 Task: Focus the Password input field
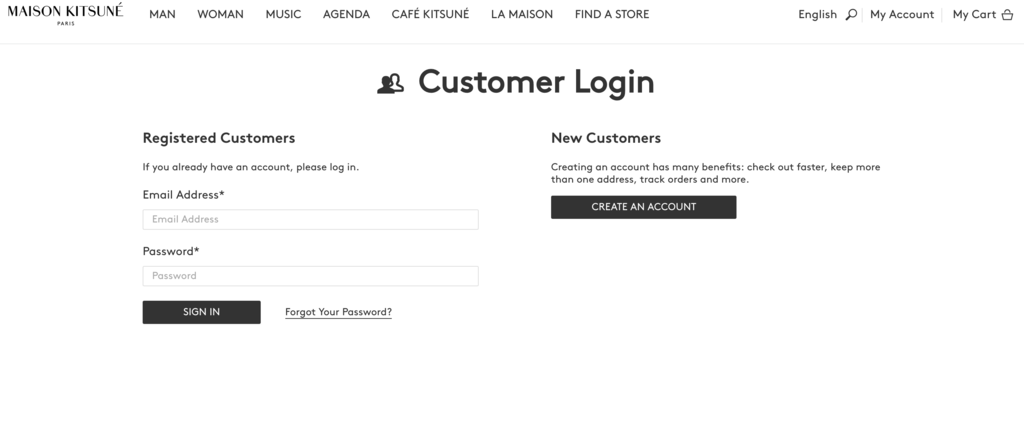(x=310, y=276)
